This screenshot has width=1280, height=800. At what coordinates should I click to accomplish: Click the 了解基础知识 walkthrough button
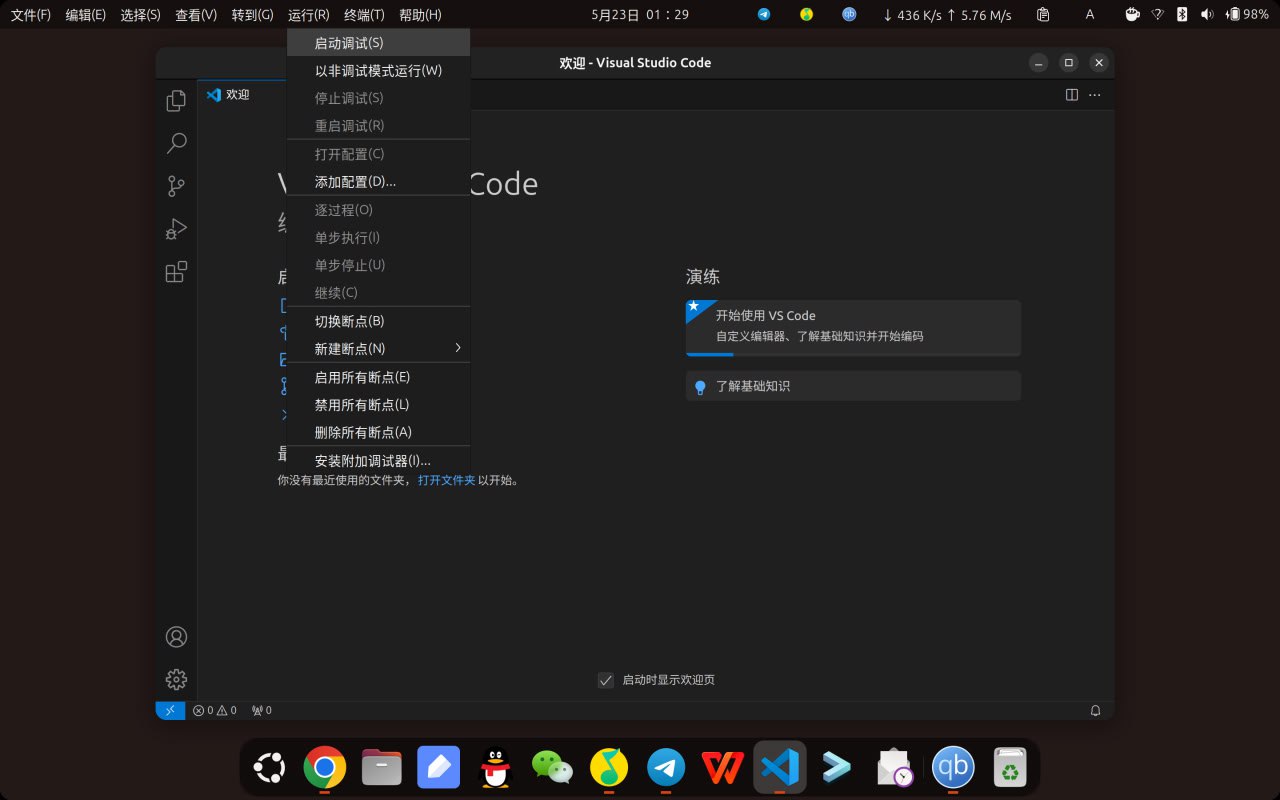pyautogui.click(x=852, y=386)
